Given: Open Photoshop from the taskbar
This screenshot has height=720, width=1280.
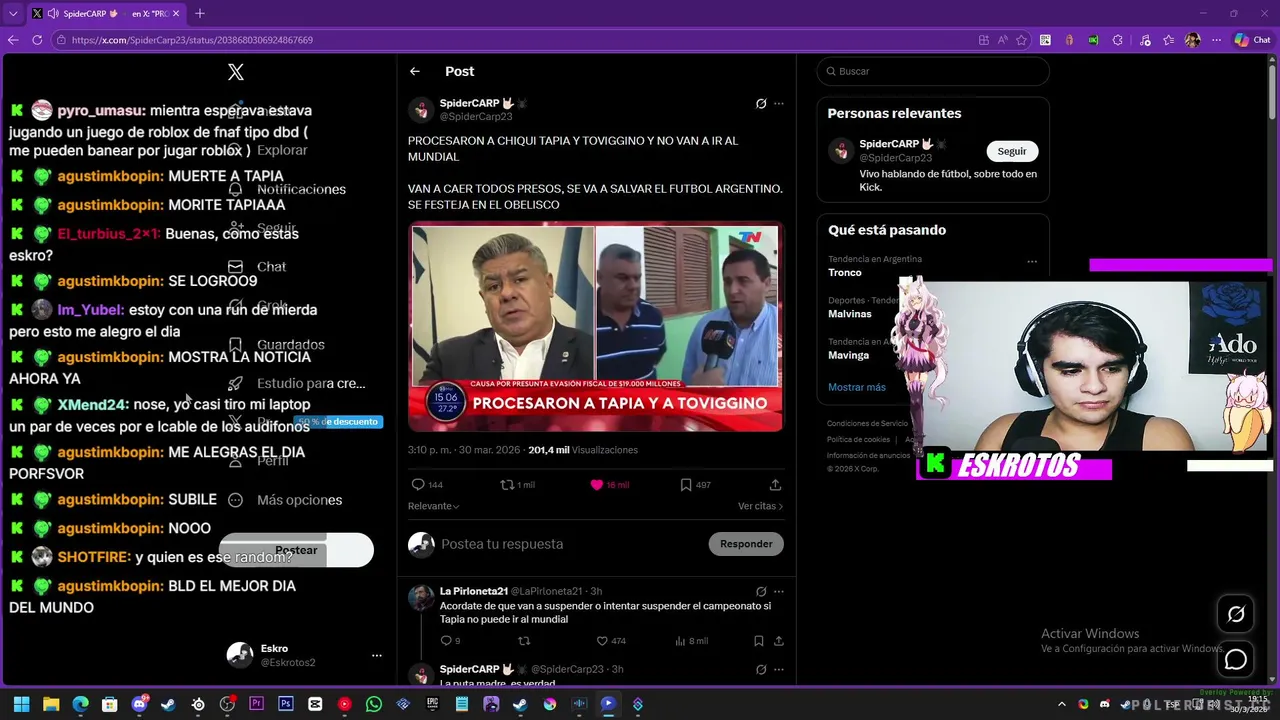Looking at the screenshot, I should (x=286, y=704).
